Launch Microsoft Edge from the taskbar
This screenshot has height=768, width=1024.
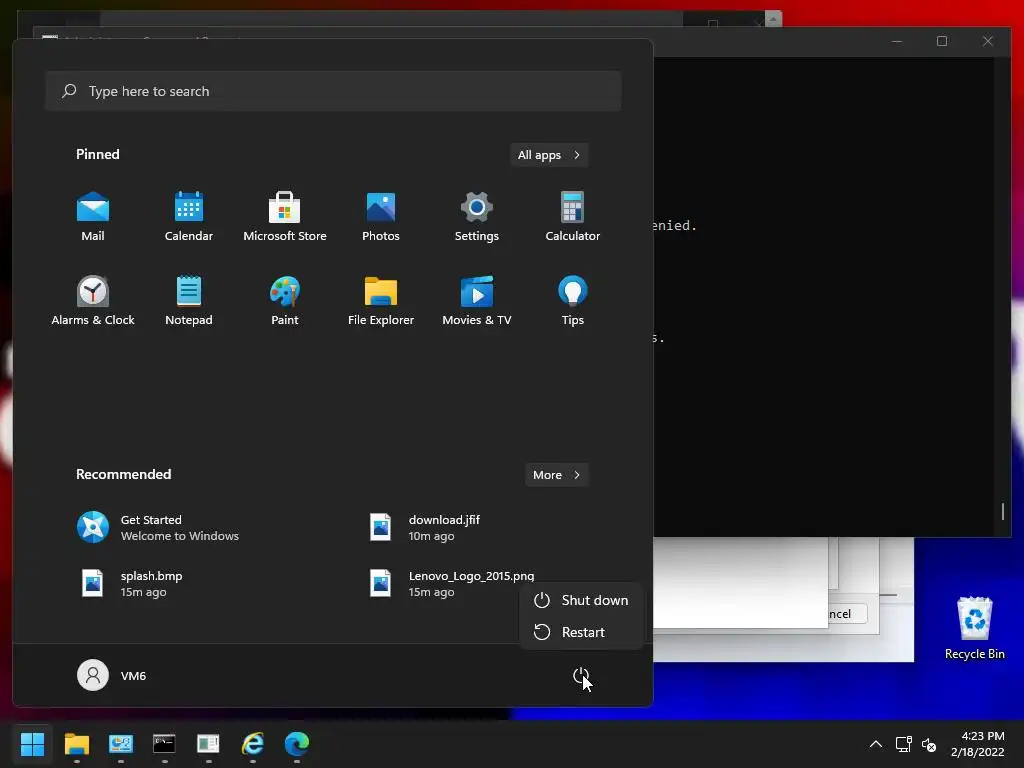tap(296, 744)
